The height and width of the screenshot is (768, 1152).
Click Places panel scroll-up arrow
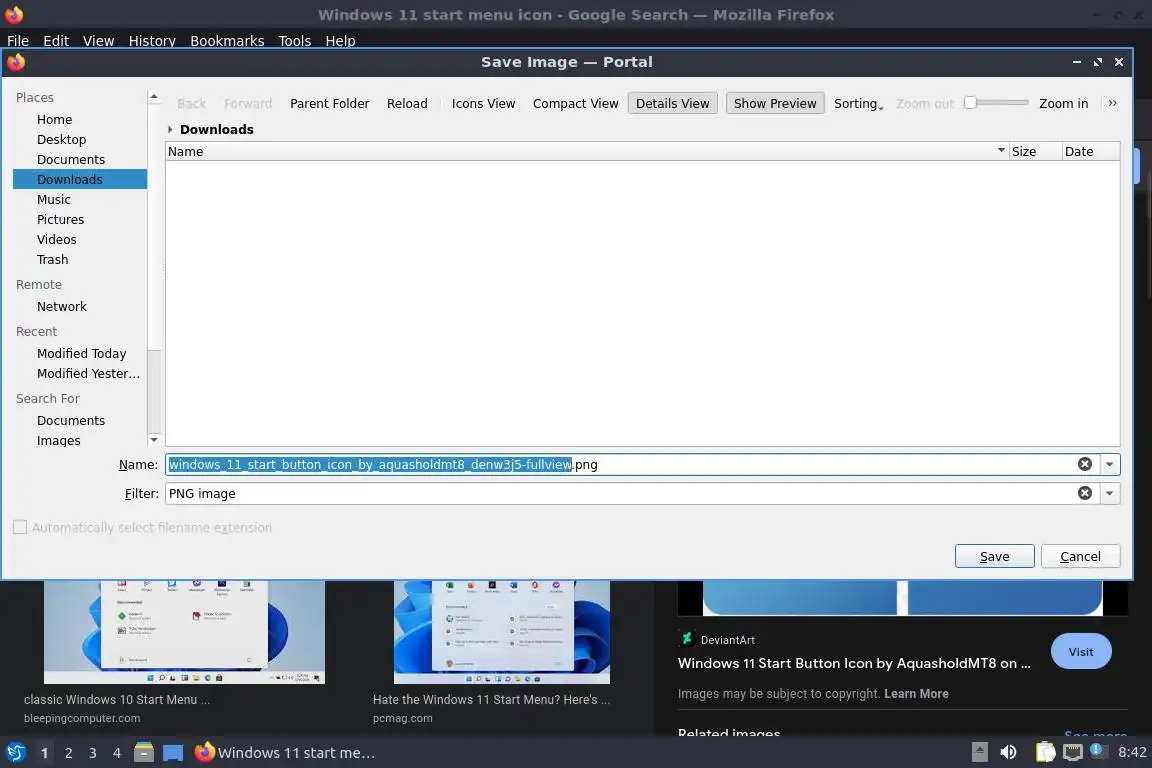[154, 96]
